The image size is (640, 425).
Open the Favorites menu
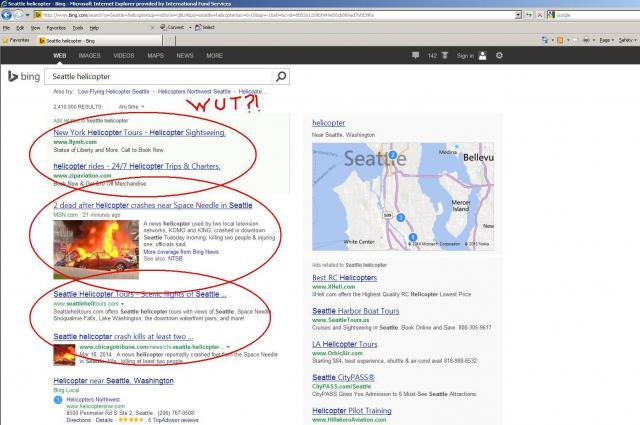pyautogui.click(x=56, y=28)
